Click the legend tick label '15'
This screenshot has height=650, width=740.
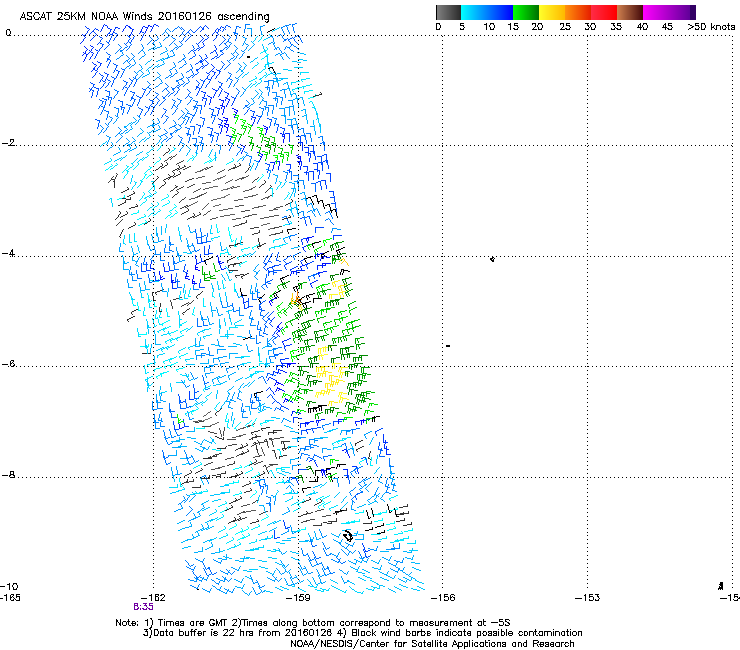click(x=513, y=27)
